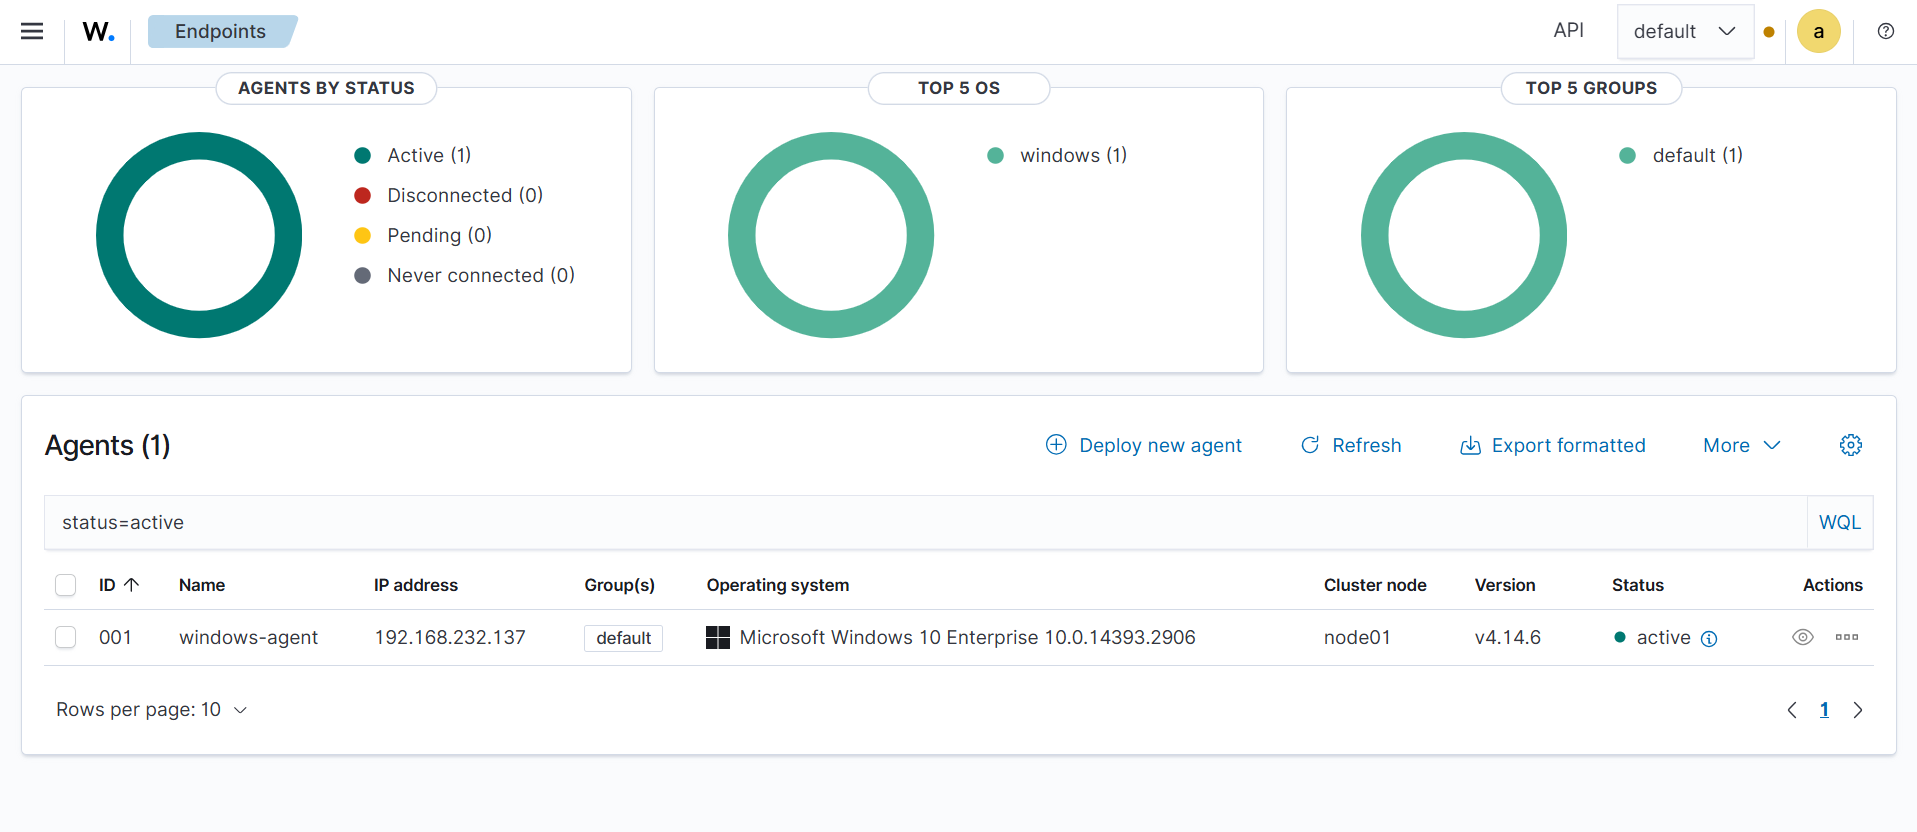The height and width of the screenshot is (832, 1917).
Task: Sort by Status column header
Action: point(1638,585)
